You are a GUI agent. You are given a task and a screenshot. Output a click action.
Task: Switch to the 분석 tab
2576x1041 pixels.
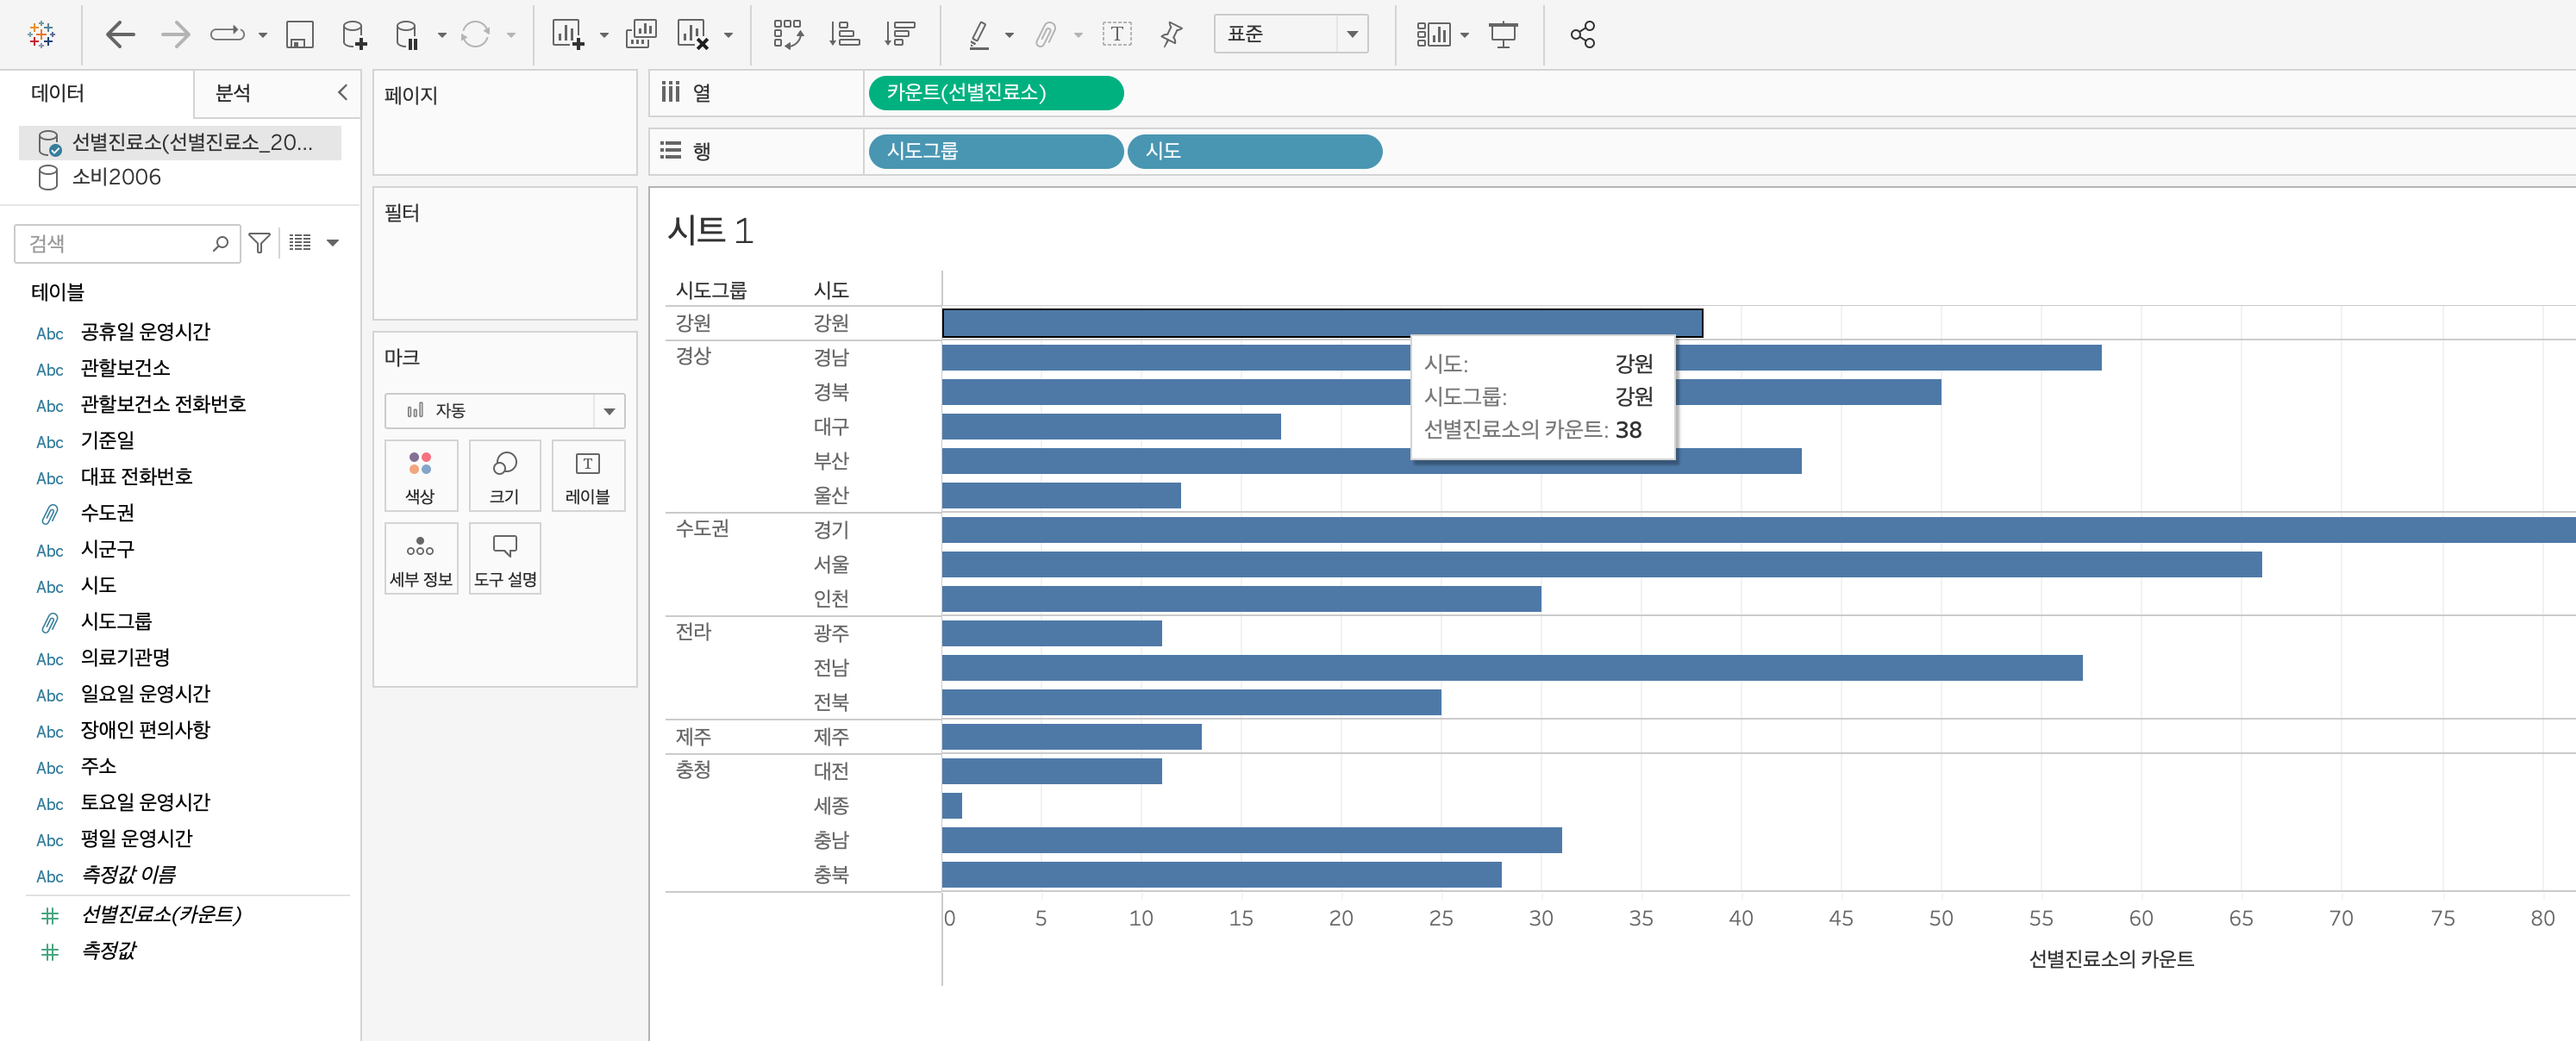(233, 93)
